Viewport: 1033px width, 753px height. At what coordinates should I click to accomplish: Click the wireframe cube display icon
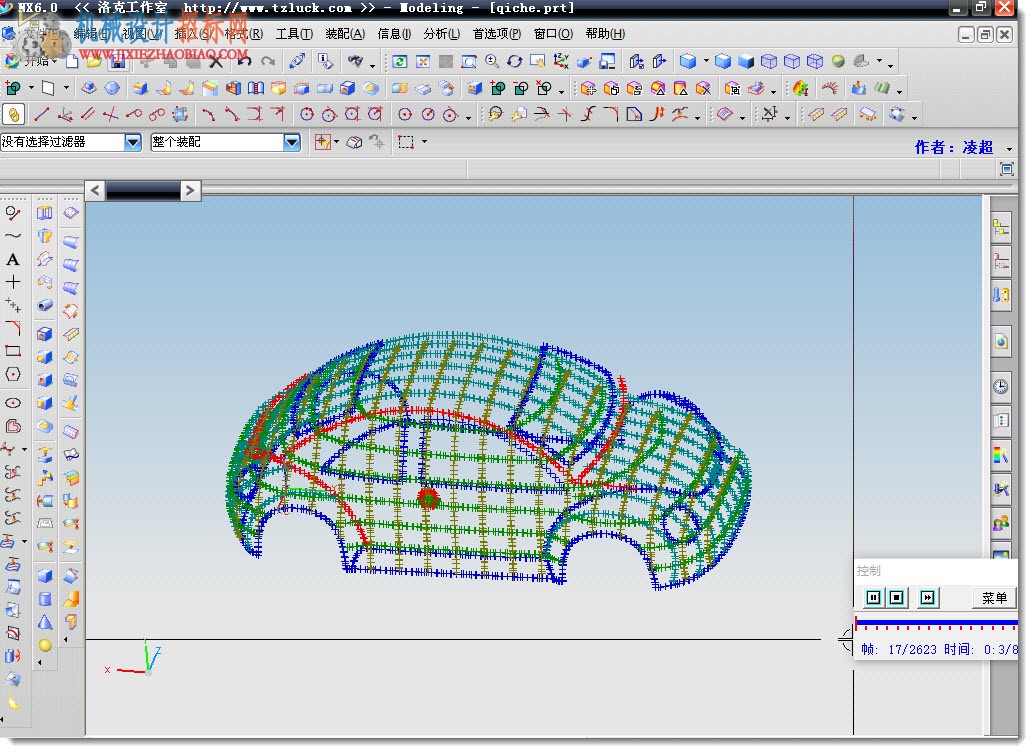769,61
